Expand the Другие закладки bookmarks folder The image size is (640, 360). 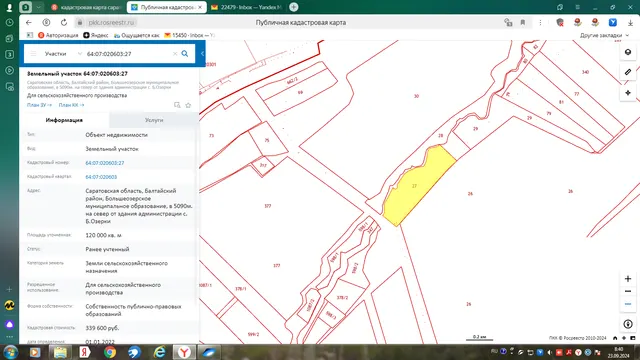pyautogui.click(x=604, y=36)
